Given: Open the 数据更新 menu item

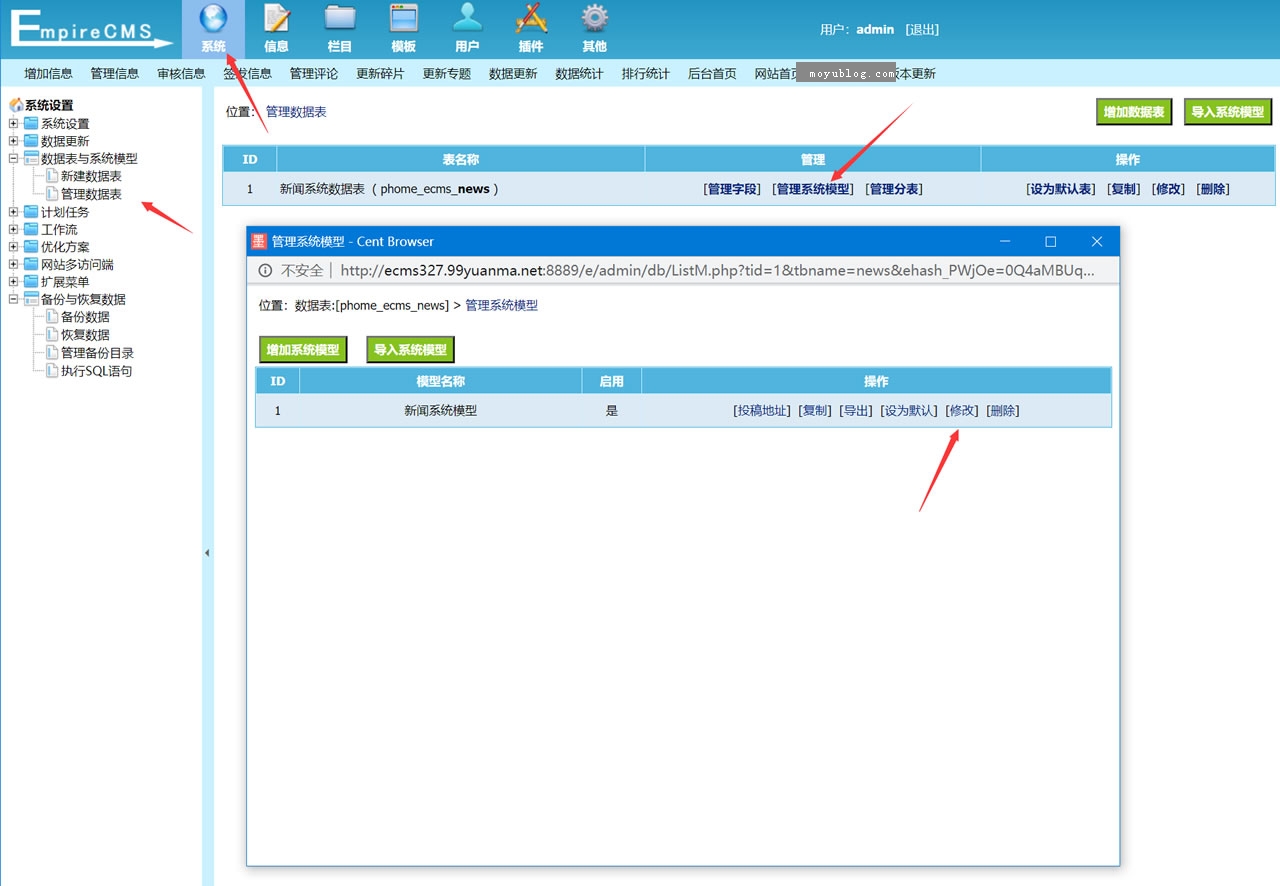Looking at the screenshot, I should (513, 73).
